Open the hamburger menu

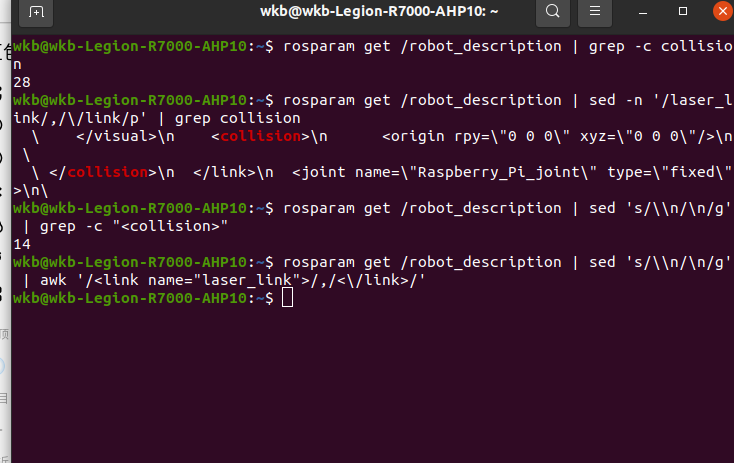[x=595, y=11]
